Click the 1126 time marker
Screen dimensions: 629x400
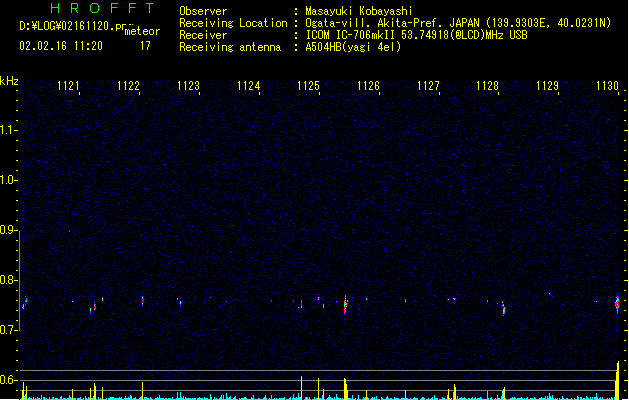click(x=368, y=86)
